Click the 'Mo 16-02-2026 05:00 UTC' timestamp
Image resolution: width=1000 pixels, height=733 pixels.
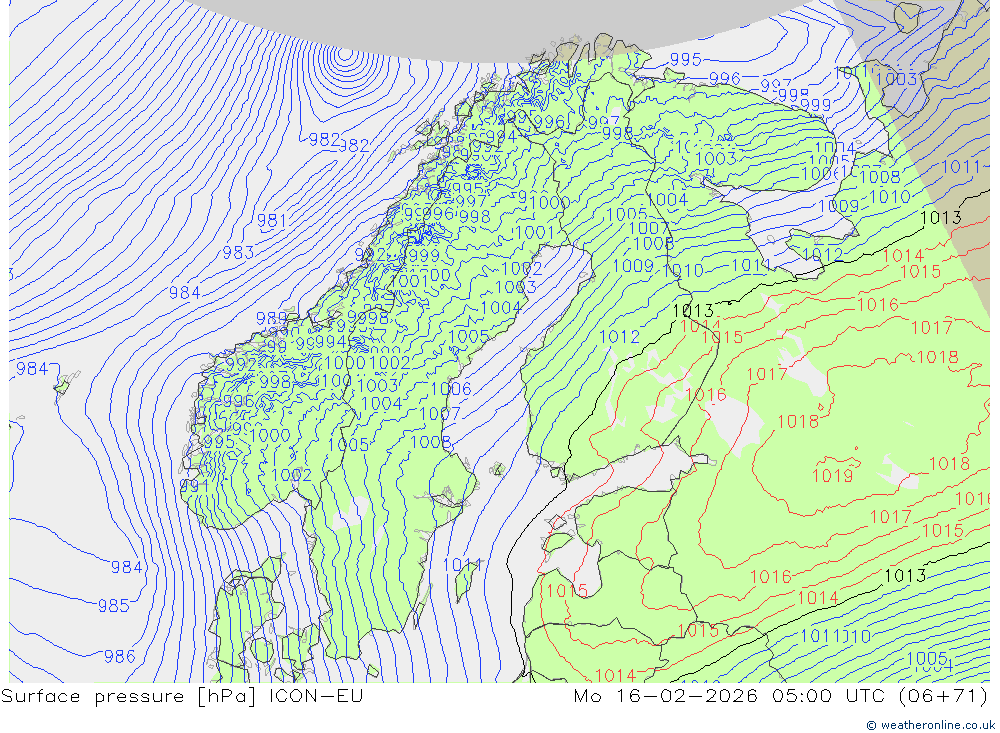(729, 696)
